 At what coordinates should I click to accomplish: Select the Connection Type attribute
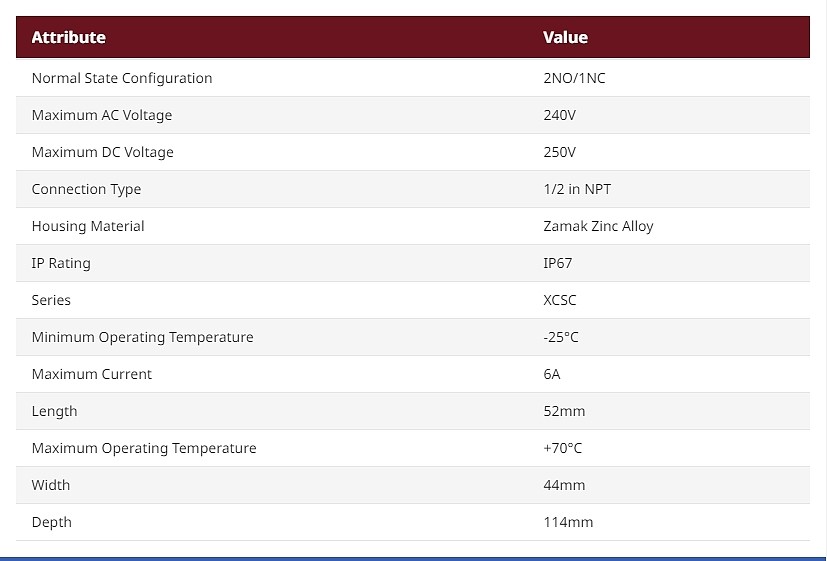point(86,189)
